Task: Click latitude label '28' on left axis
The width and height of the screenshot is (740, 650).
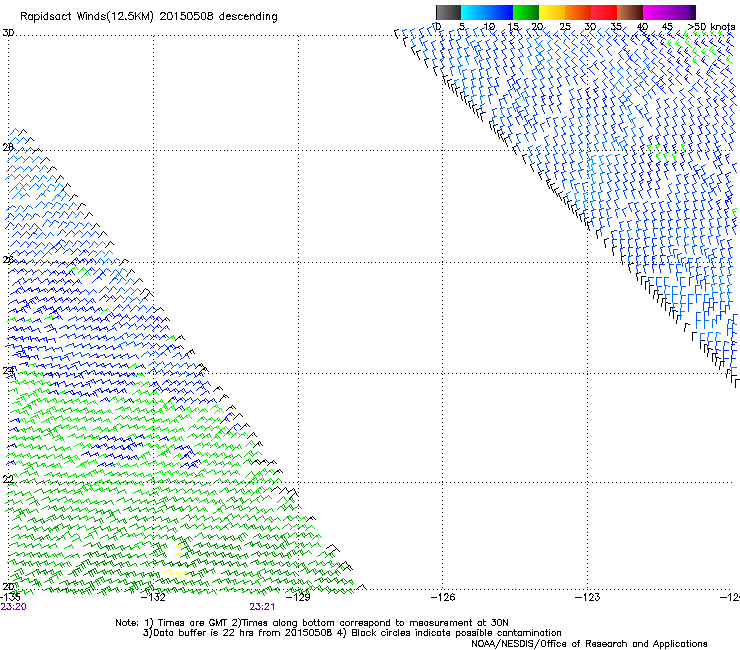Action: click(8, 147)
